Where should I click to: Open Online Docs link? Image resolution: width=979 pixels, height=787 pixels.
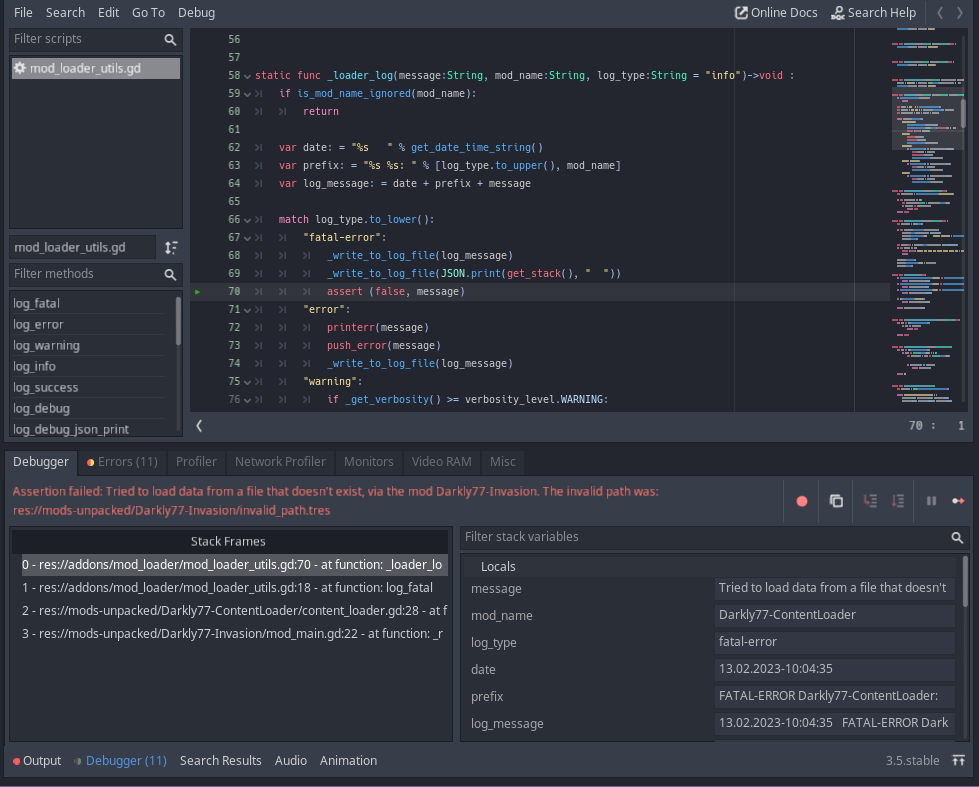(x=776, y=13)
